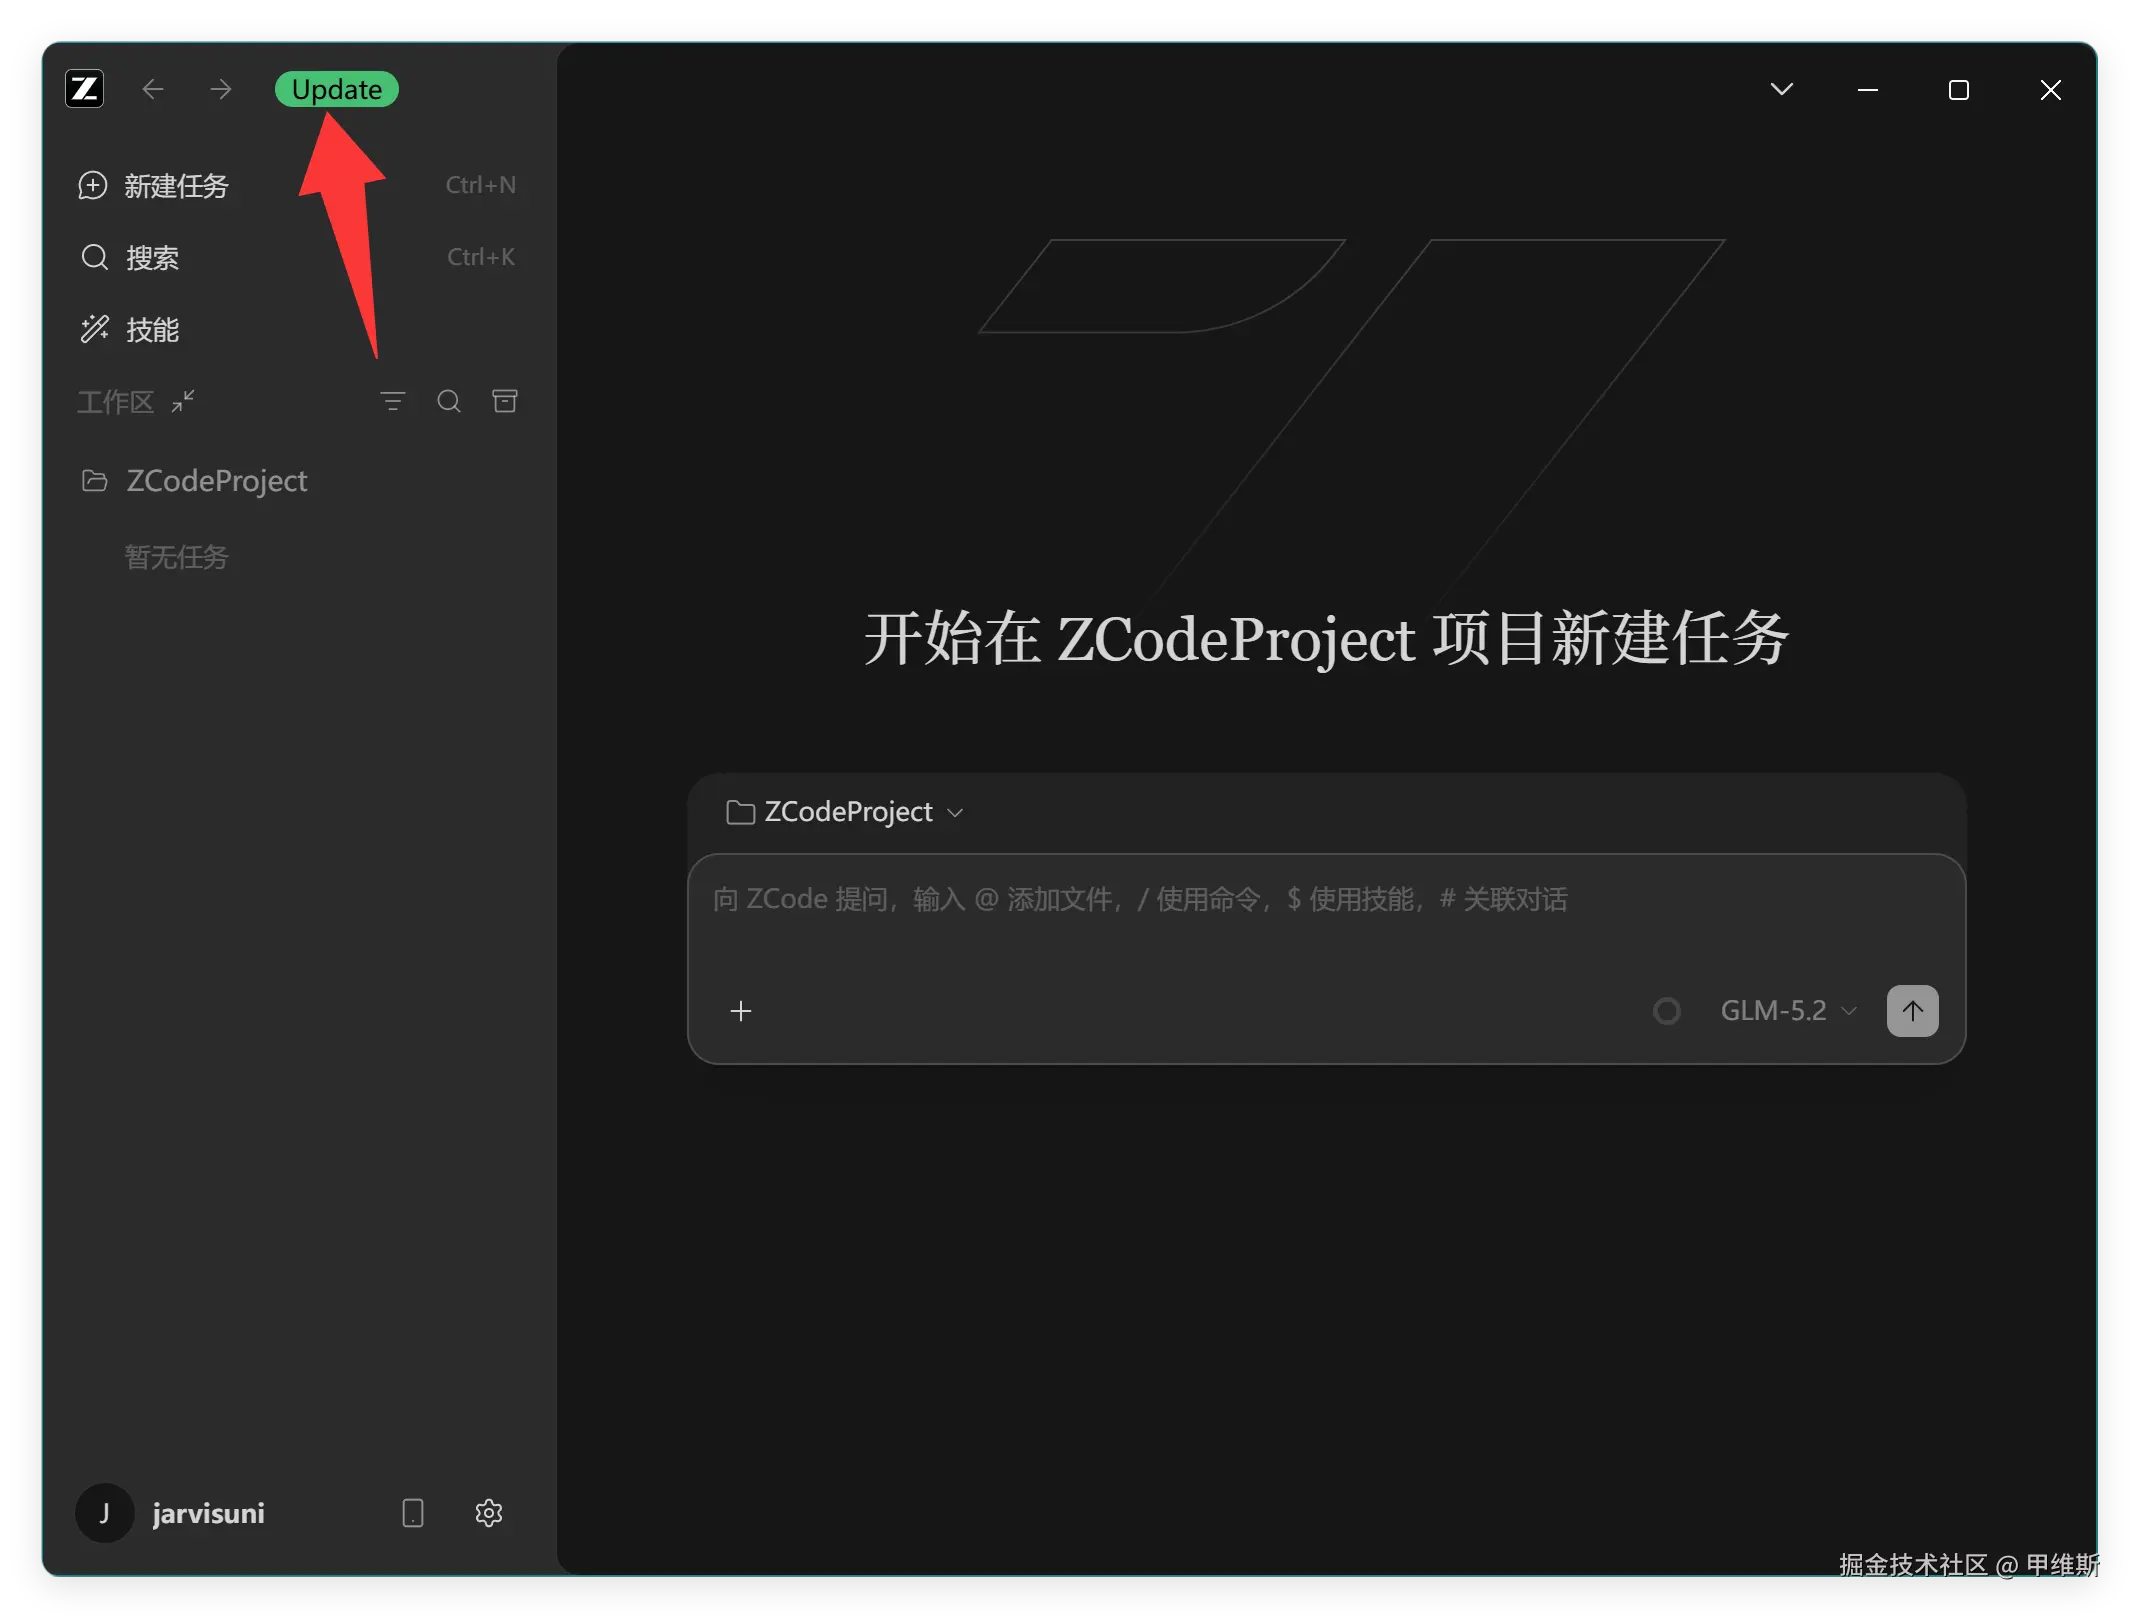
Task: Open the title bar chevron dropdown
Action: 1782,89
